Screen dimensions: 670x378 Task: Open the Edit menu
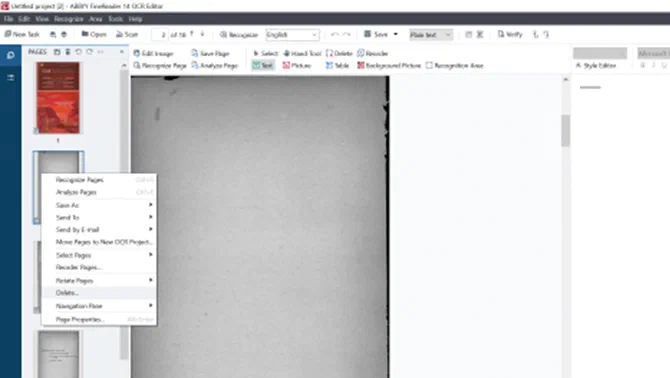coord(24,19)
